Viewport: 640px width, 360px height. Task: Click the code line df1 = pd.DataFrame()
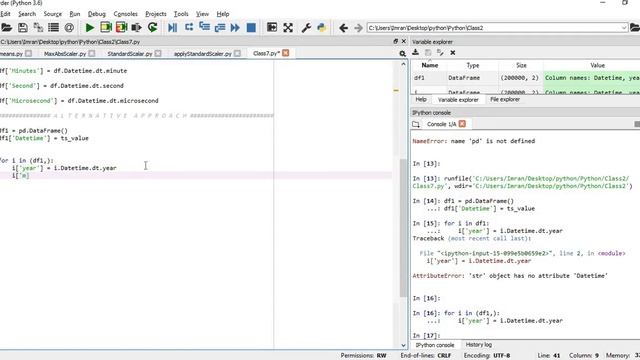pos(34,131)
